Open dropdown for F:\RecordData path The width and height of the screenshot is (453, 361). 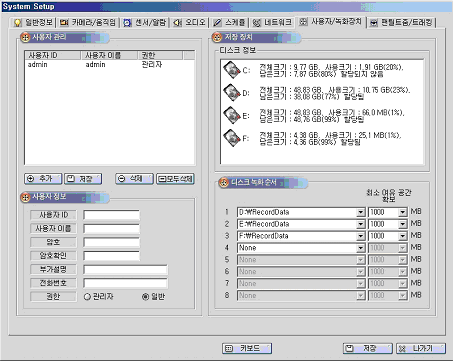tap(360, 236)
